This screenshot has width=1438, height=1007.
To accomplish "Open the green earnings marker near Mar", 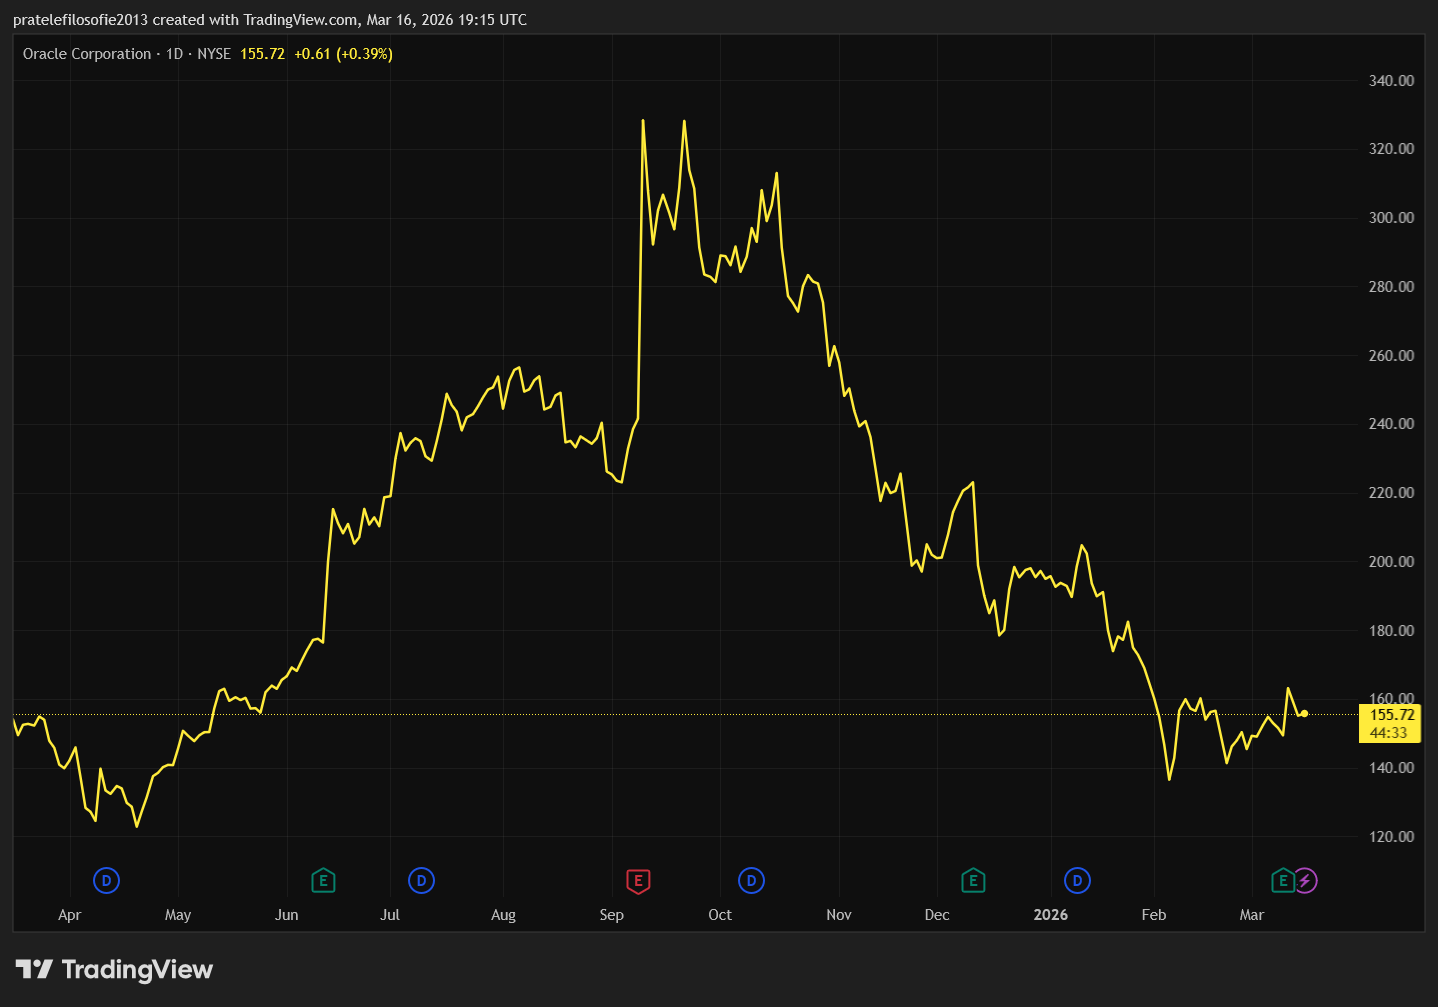I will (1283, 881).
